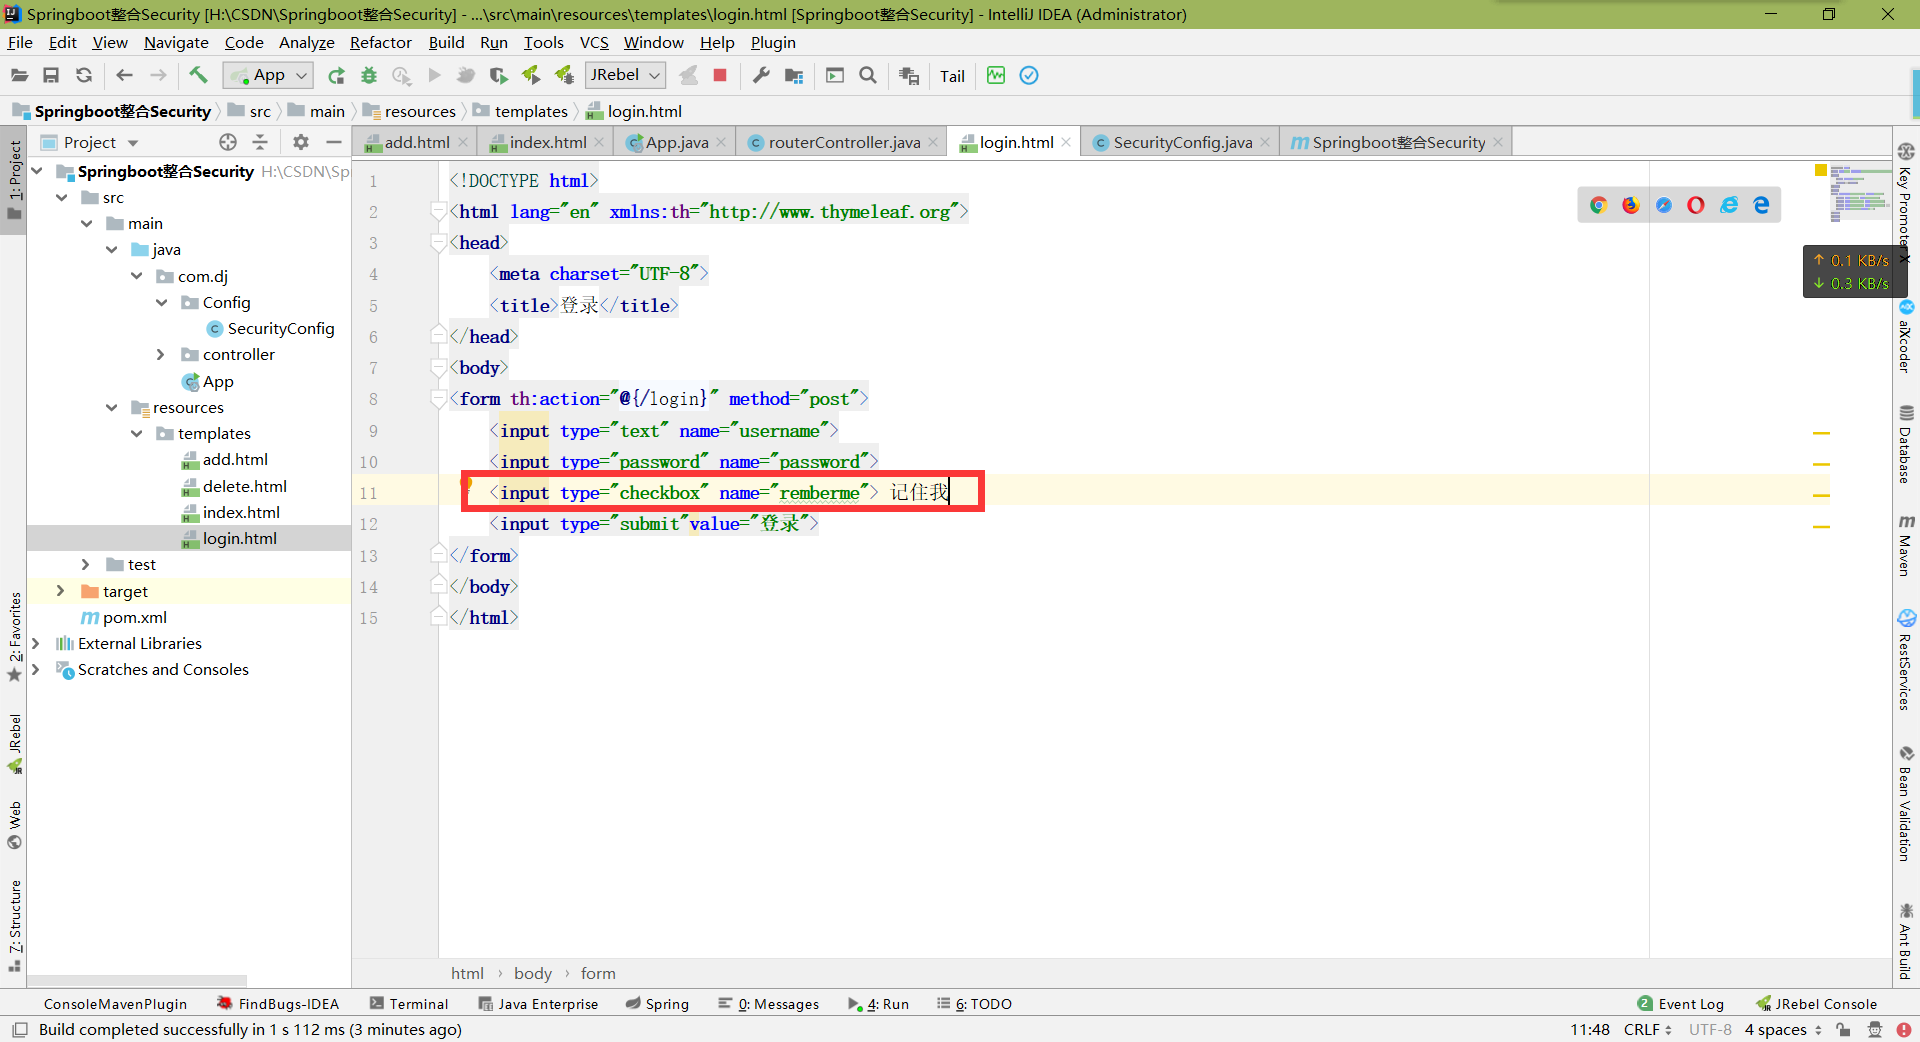1920x1042 pixels.
Task: Open the Spring tool window
Action: point(657,1004)
